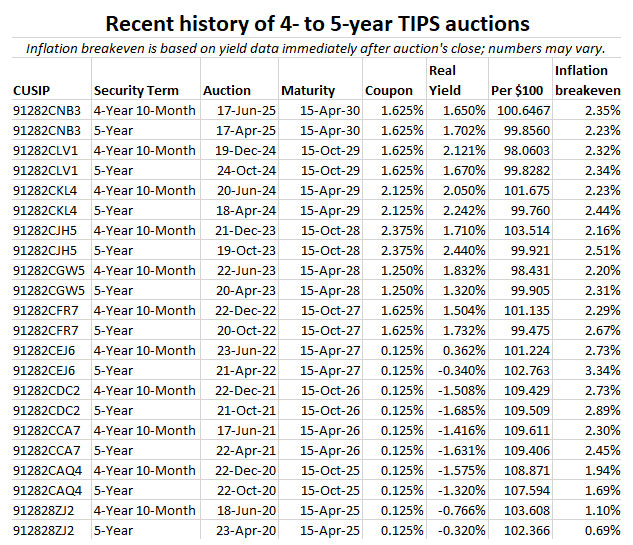Click the 3.34% inflation breakeven cell
The width and height of the screenshot is (633, 545).
click(601, 370)
